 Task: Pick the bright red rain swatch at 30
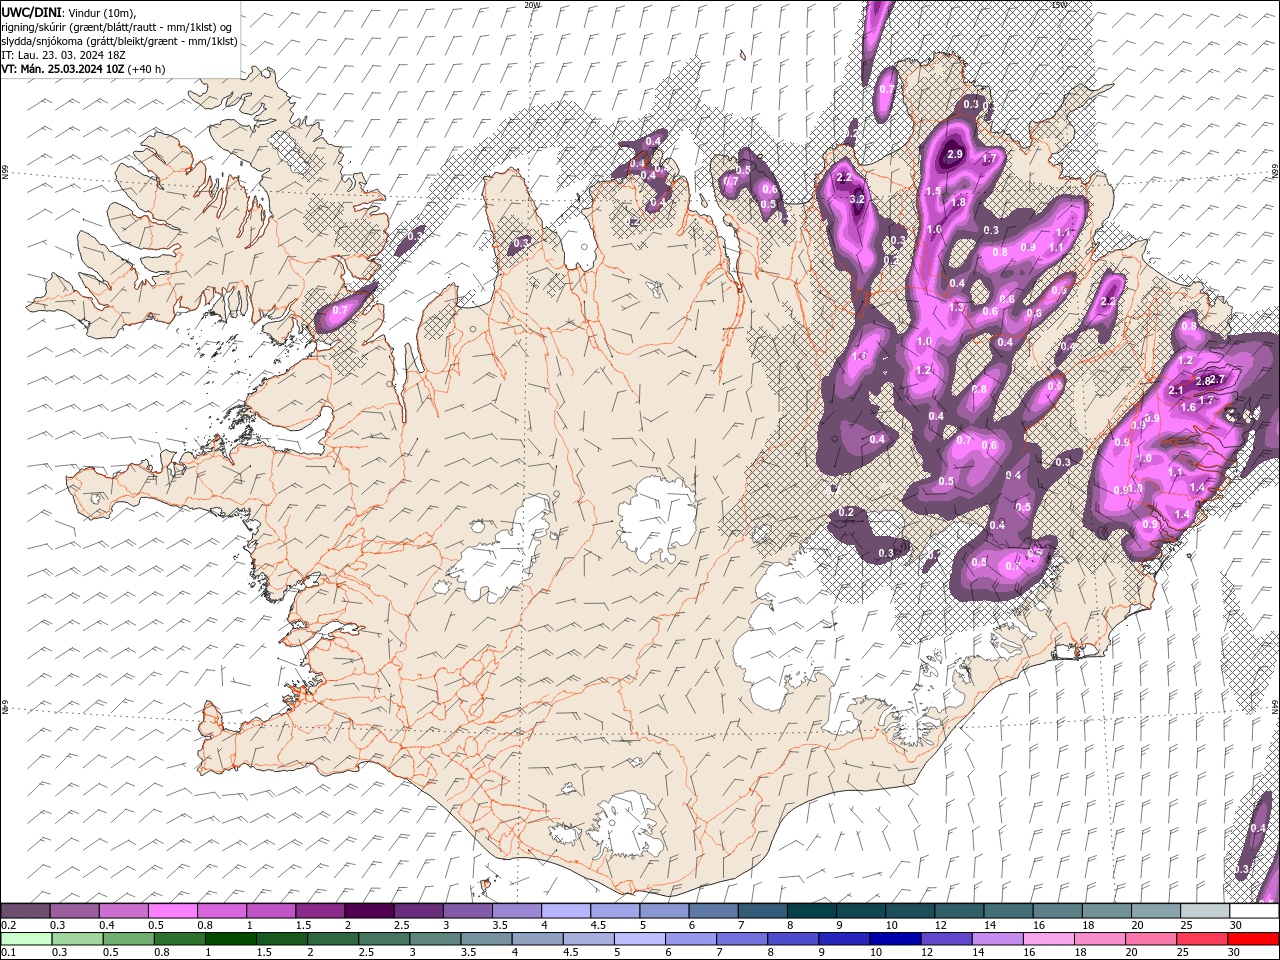1253,939
